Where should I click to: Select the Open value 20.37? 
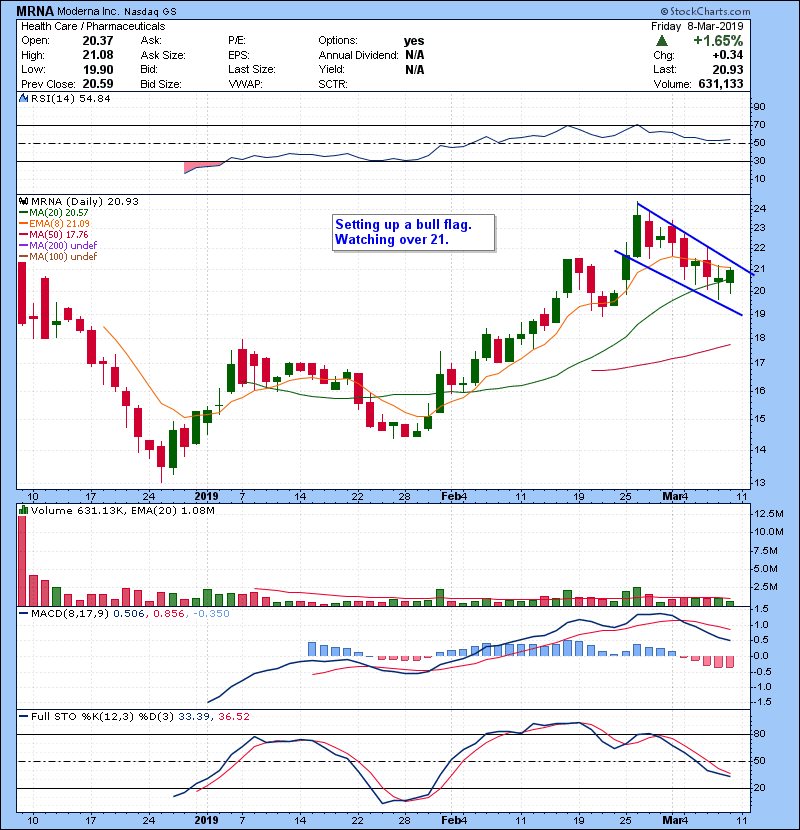pos(97,41)
